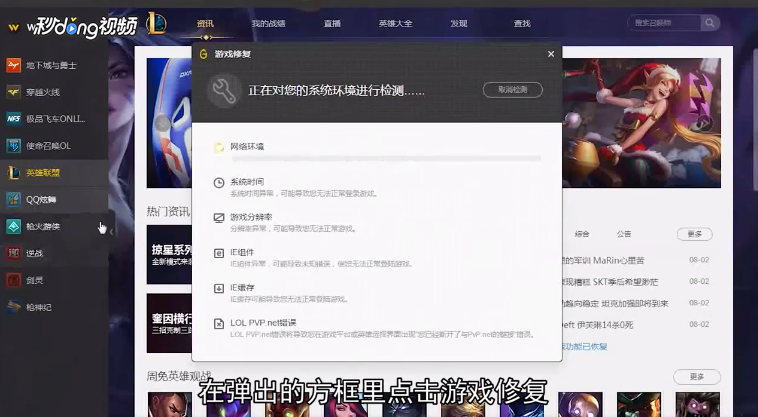Screen dimensions: 758x417
Task: Open 我的战绩 tab
Action: click(268, 23)
